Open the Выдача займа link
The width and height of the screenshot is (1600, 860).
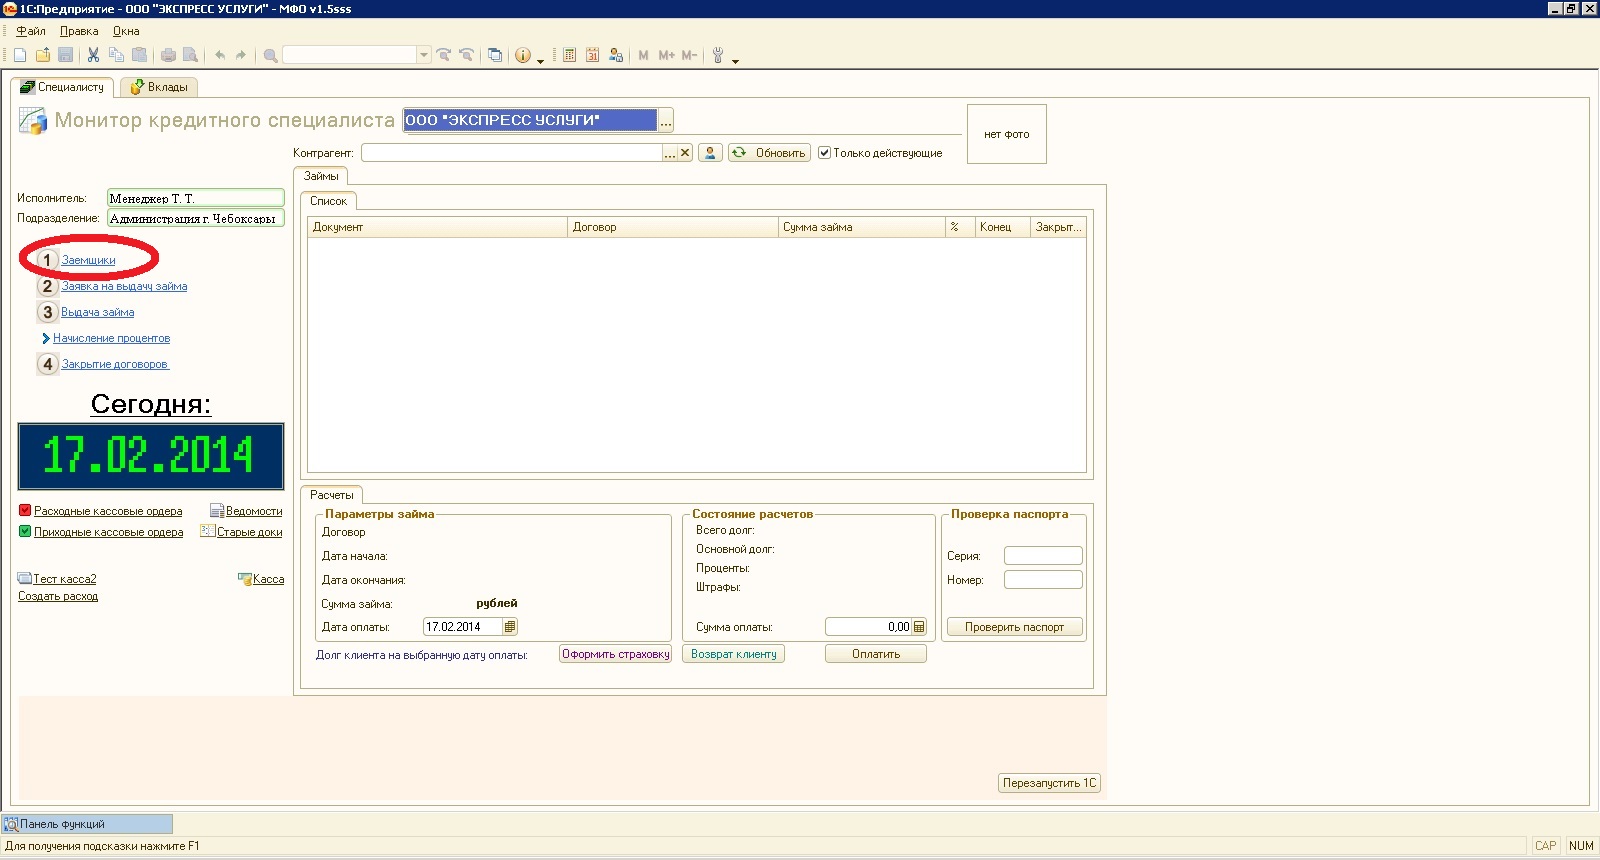tap(98, 312)
